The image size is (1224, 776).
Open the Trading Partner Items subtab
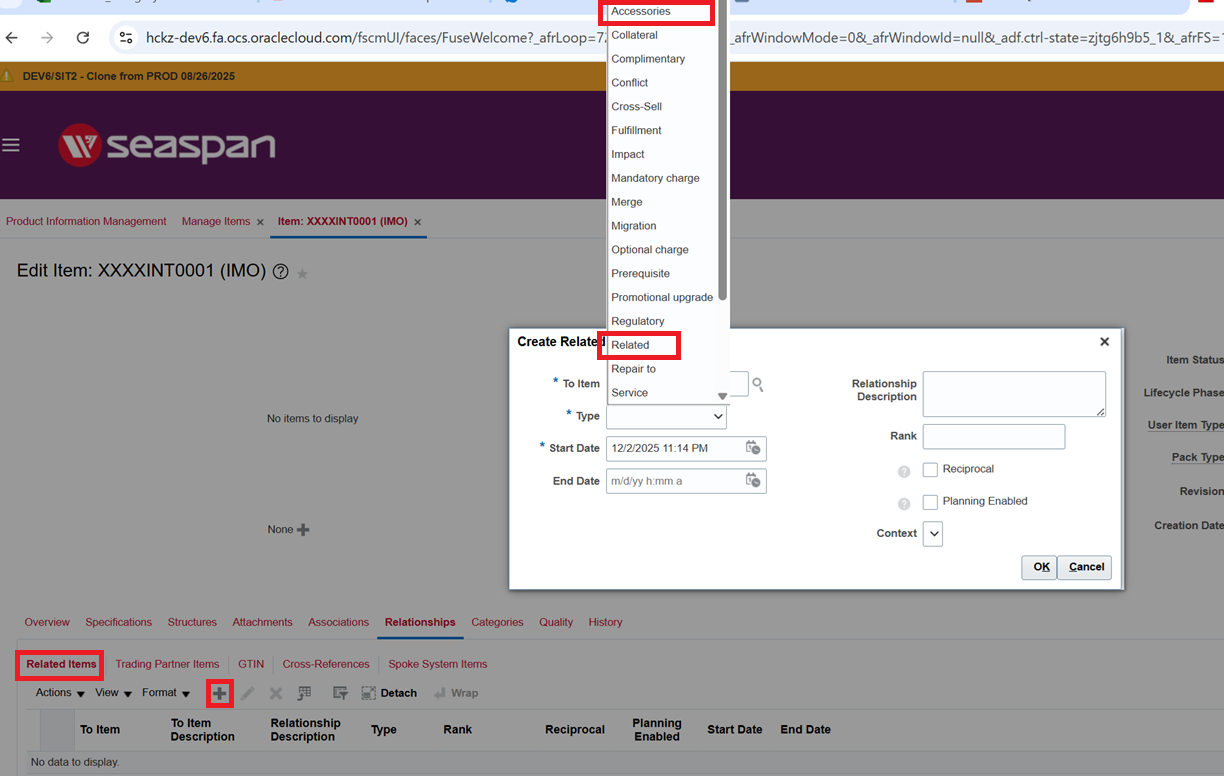167,664
